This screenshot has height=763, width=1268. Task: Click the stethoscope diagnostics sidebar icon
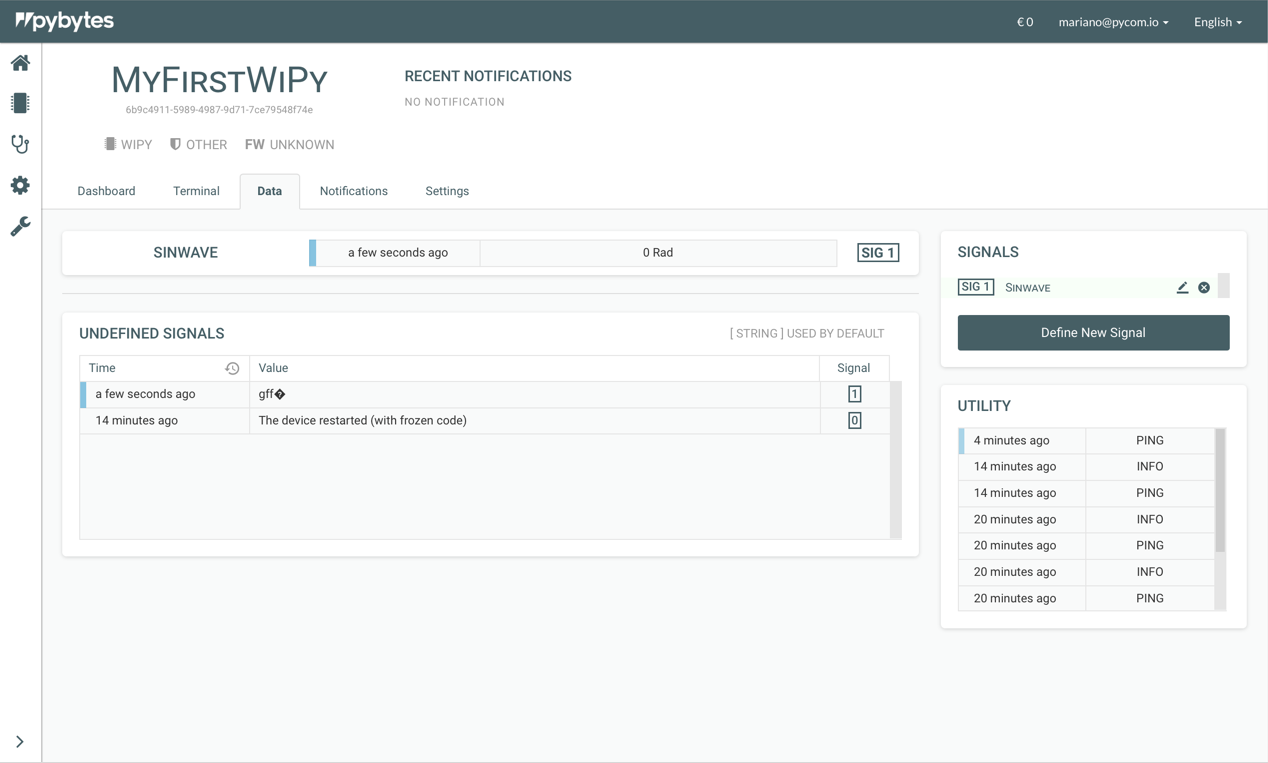(x=20, y=144)
